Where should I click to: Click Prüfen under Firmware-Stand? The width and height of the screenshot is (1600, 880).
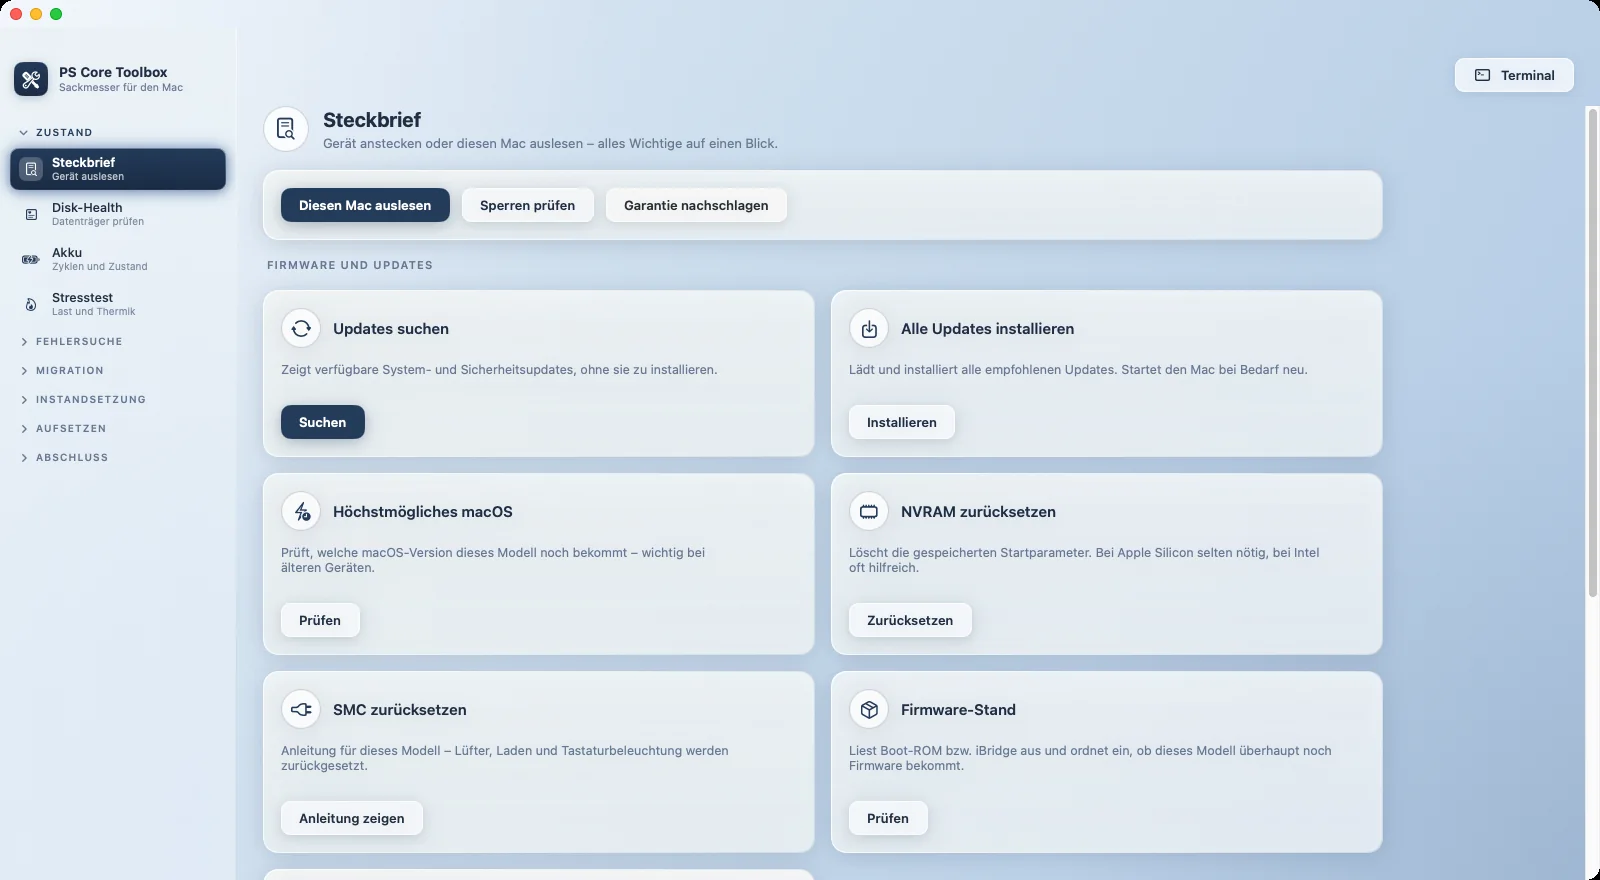tap(888, 818)
